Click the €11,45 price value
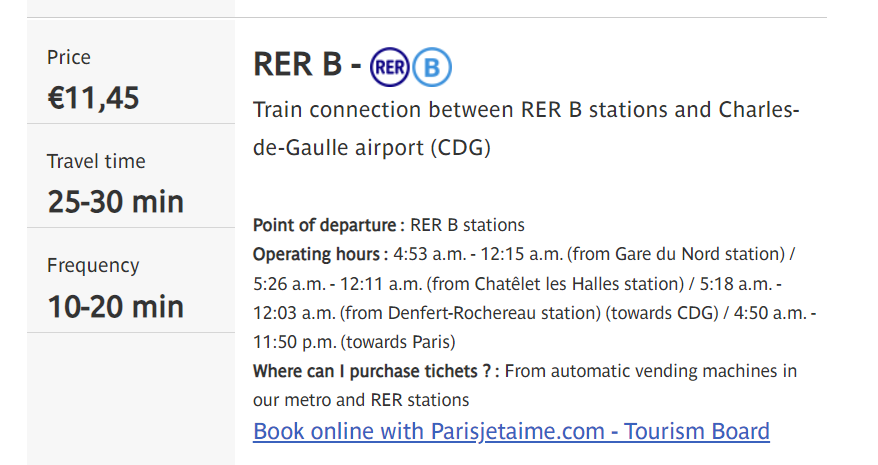 click(94, 98)
